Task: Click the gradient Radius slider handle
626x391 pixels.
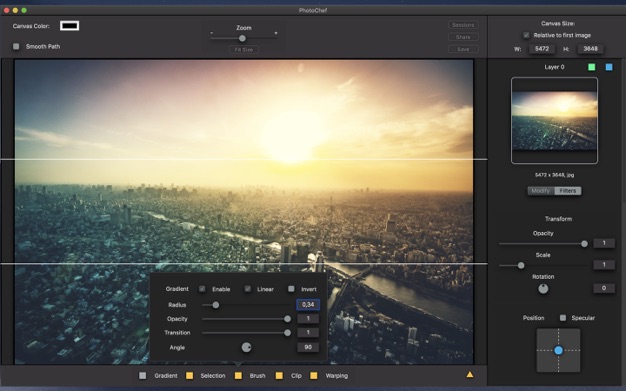Action: [x=216, y=305]
